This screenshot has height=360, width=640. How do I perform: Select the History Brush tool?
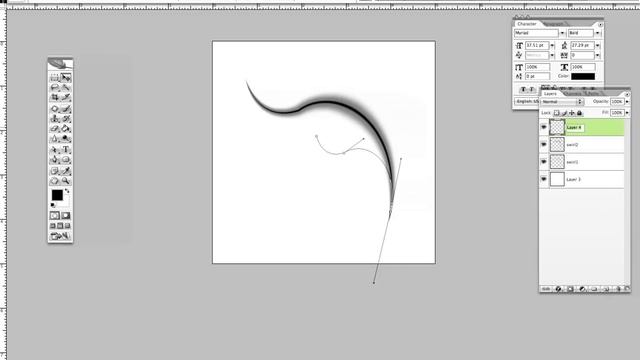tap(66, 119)
